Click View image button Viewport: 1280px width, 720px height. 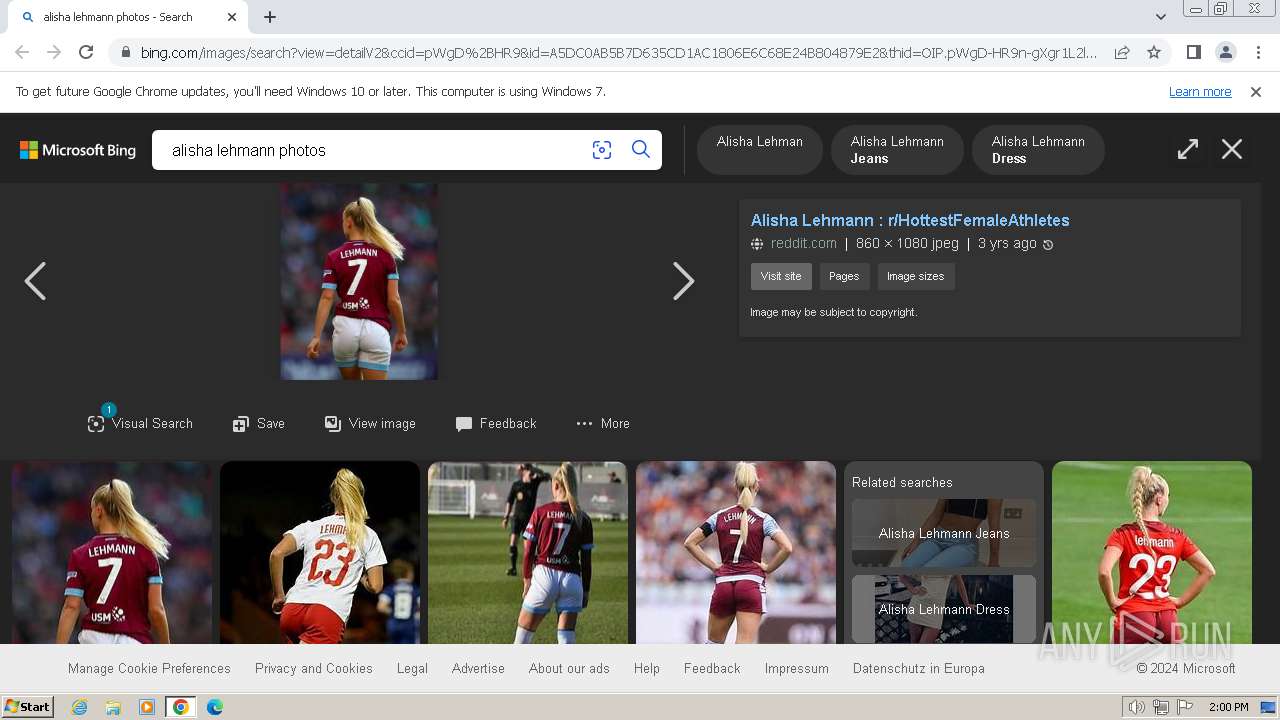370,424
